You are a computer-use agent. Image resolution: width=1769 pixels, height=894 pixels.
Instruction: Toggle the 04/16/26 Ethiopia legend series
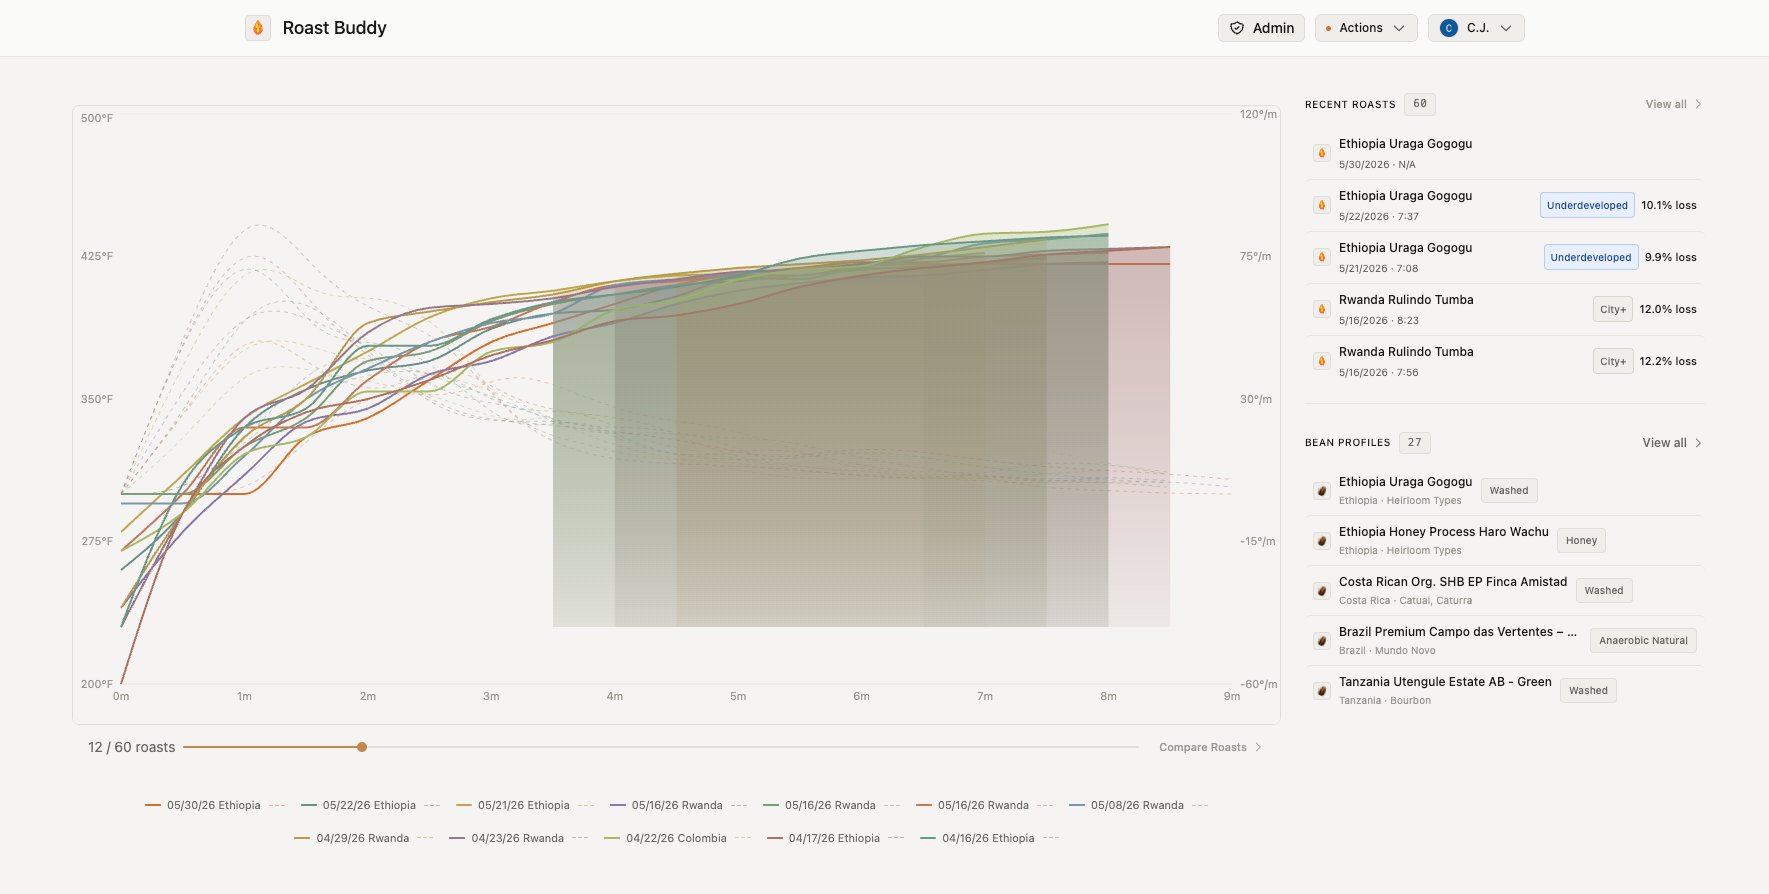989,838
